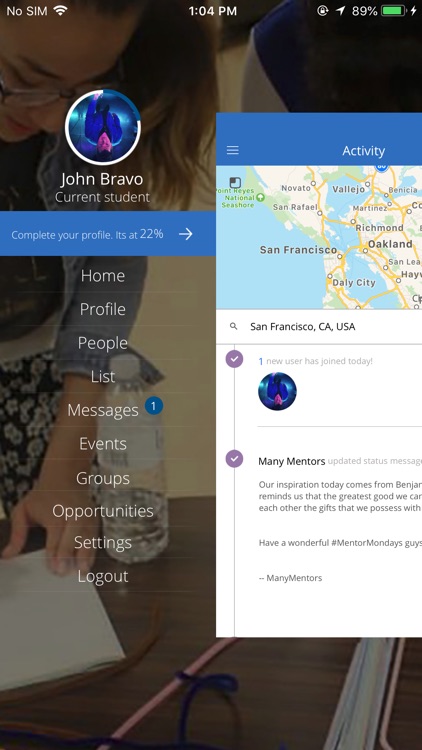Tap the arrow on the complete-profile banner
The image size is (422, 750).
tap(186, 234)
